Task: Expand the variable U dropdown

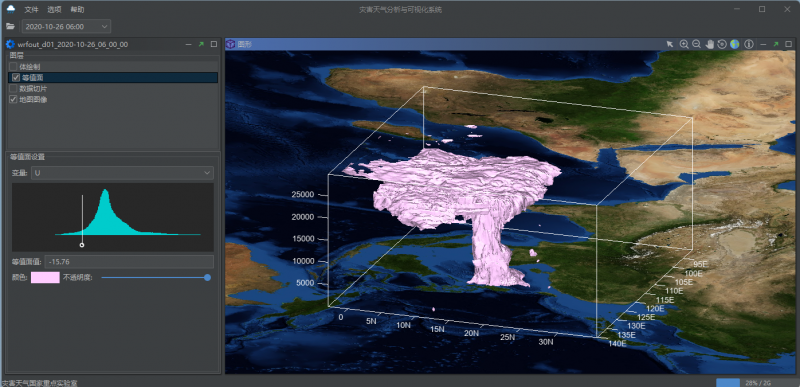Action: click(122, 173)
